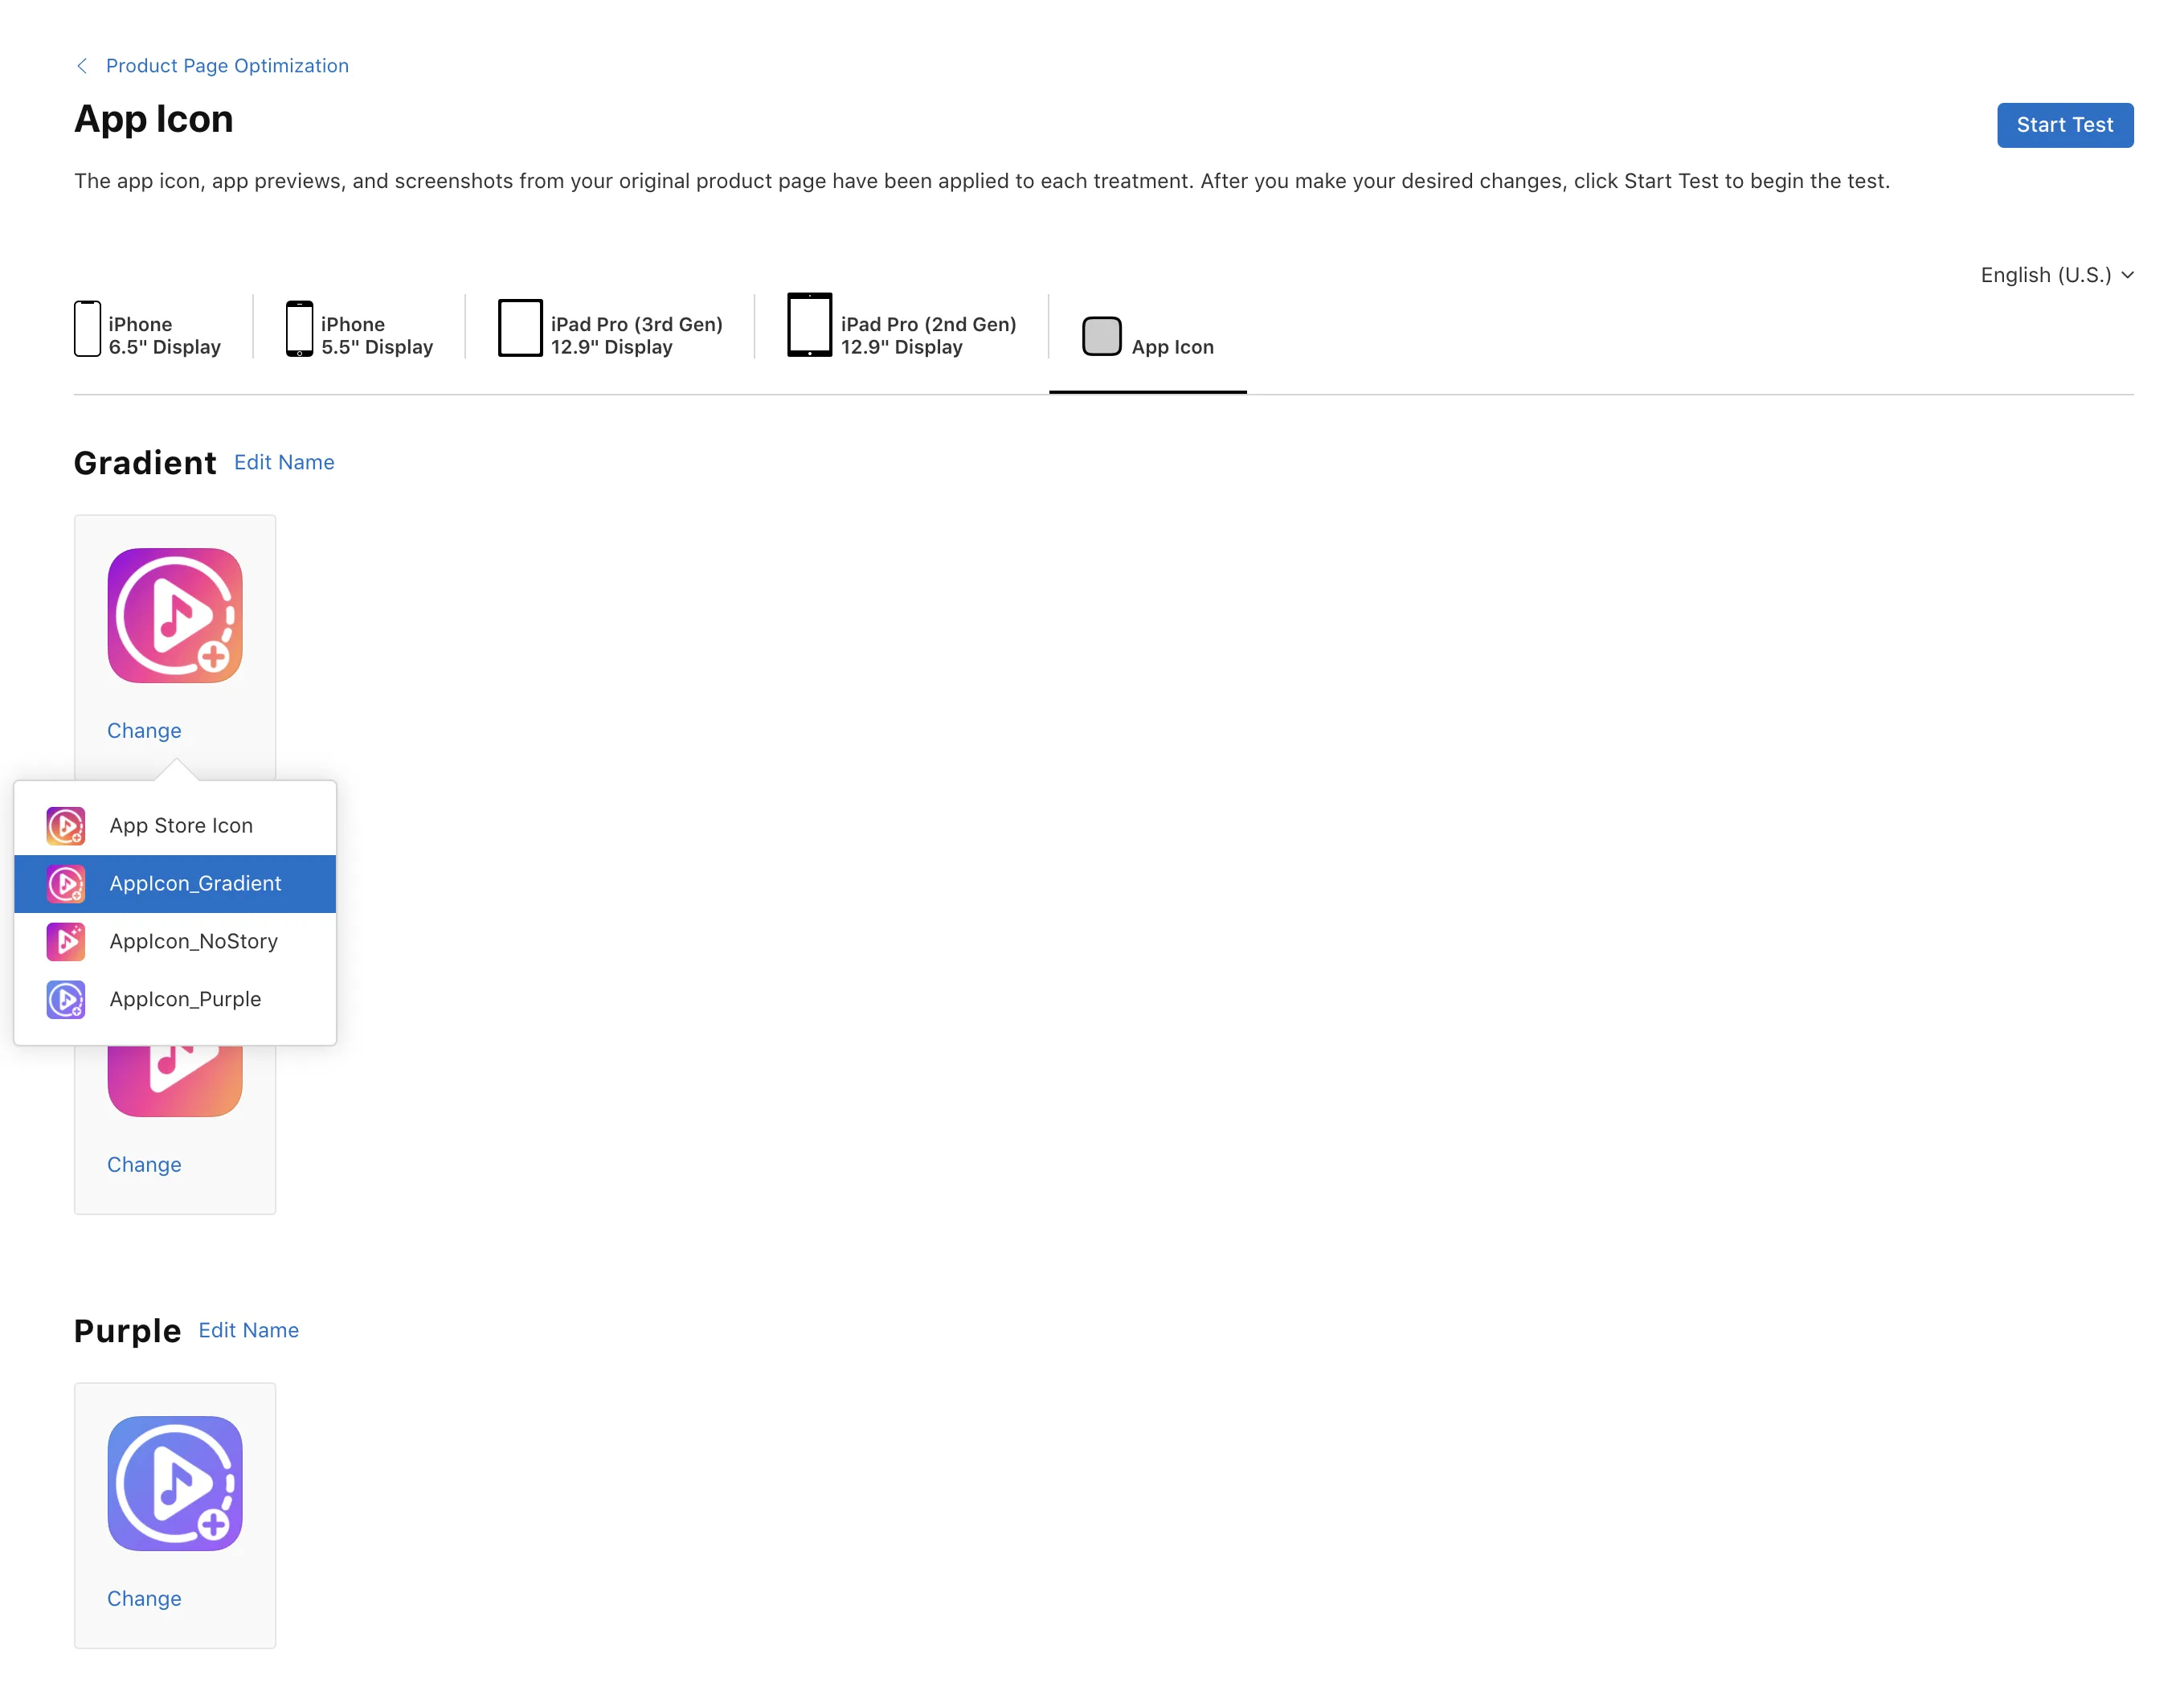Switch to the iPad Pro (3rd Gen) 12.9" Display tab
This screenshot has height=1699, width=2184.
click(636, 336)
